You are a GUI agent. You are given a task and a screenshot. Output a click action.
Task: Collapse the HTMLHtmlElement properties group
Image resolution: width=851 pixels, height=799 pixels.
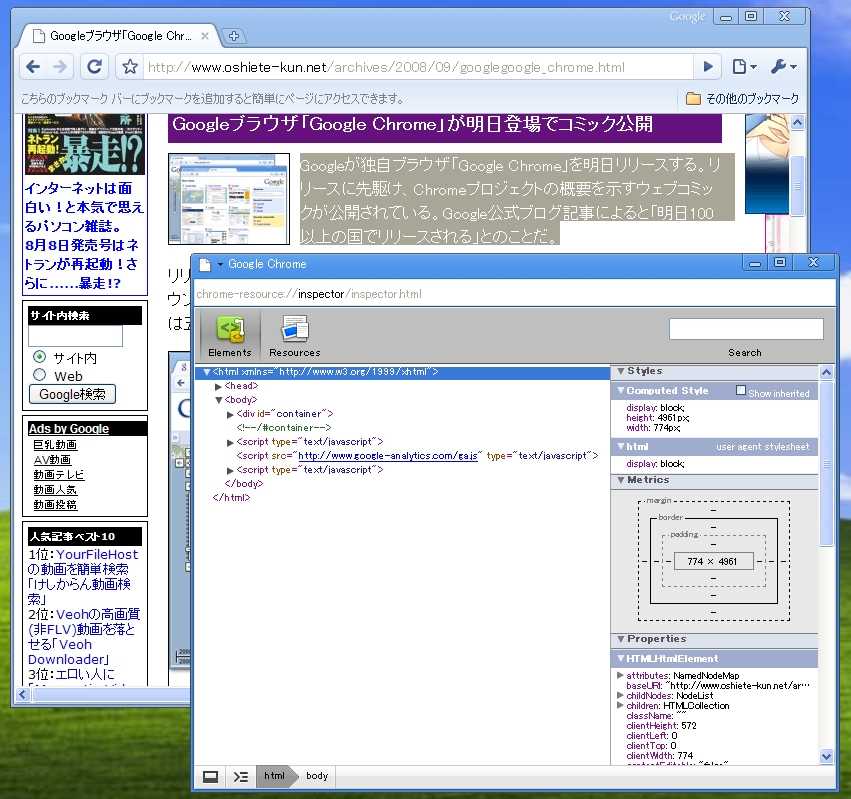621,658
